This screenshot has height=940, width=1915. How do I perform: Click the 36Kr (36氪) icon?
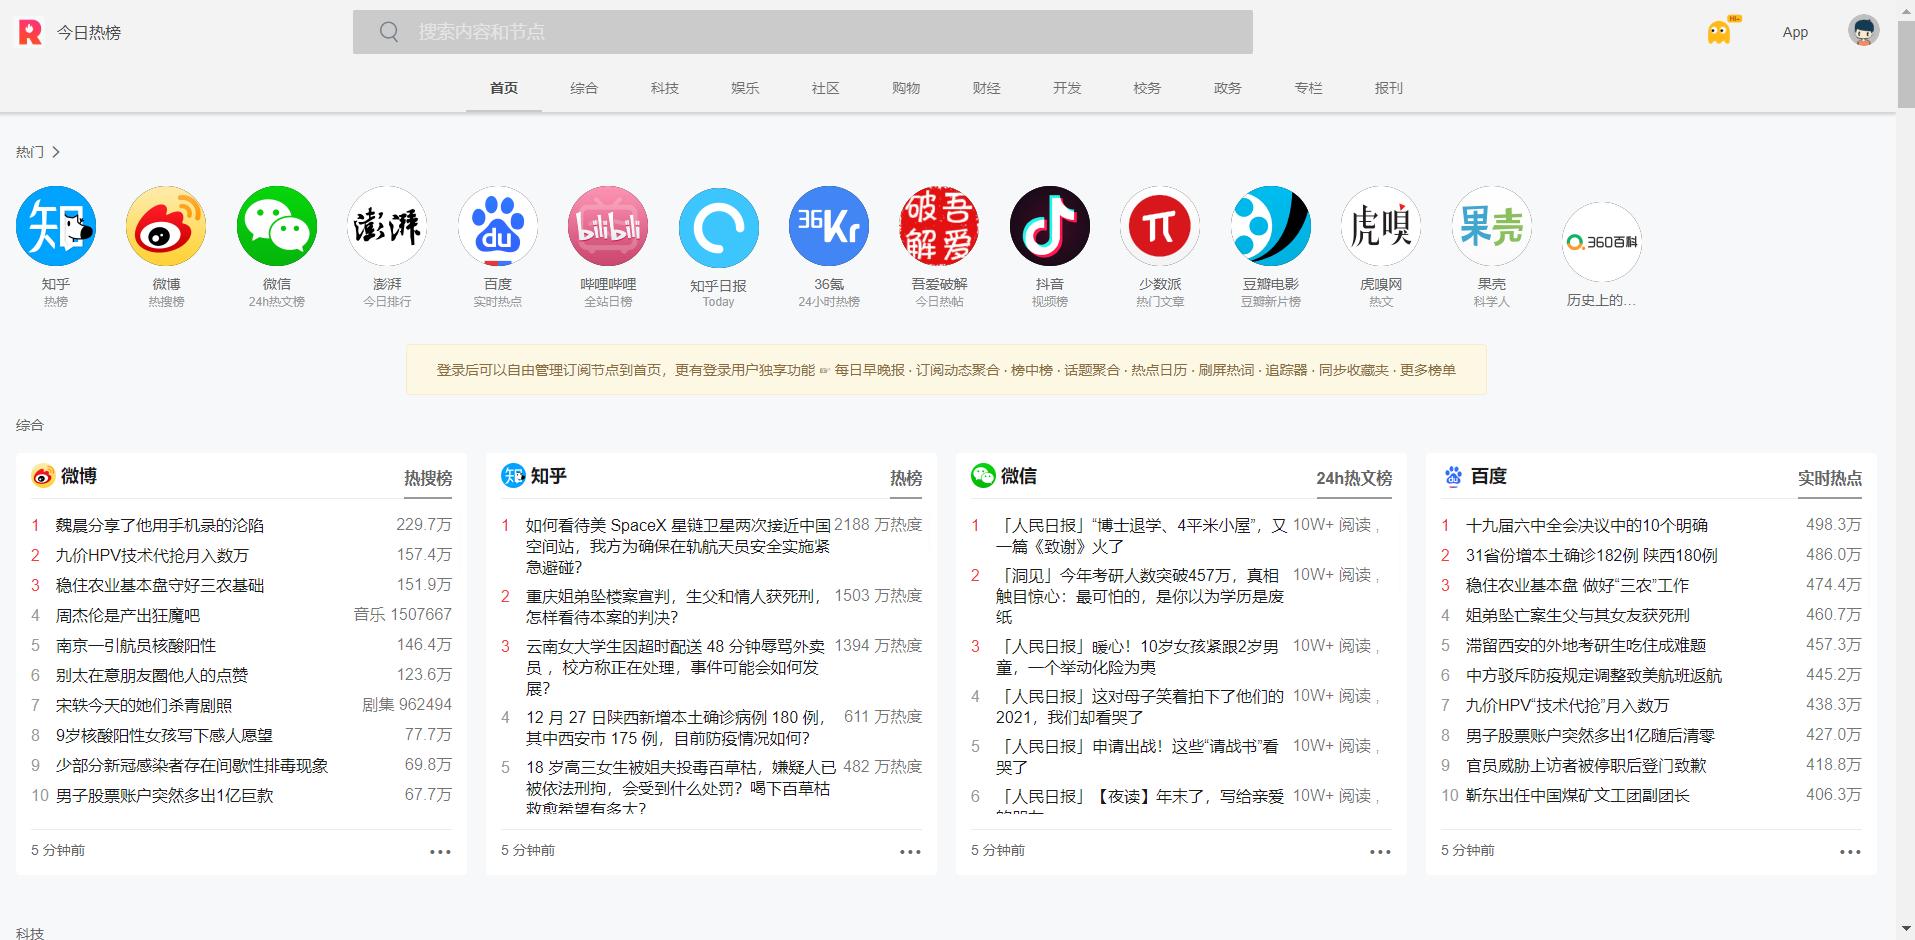click(828, 226)
